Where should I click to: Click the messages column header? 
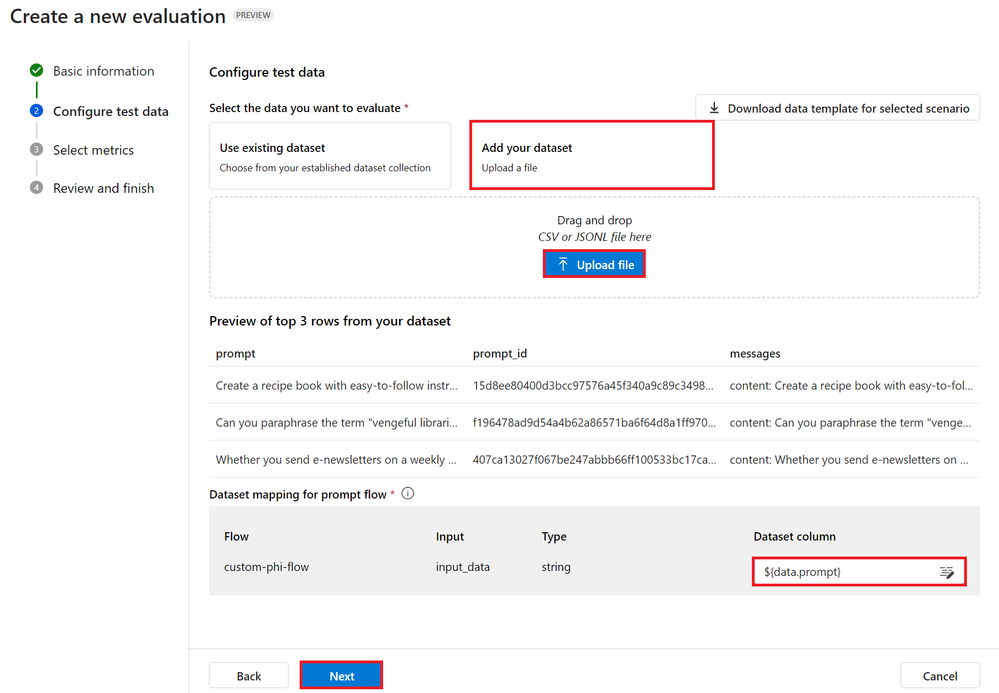click(755, 354)
